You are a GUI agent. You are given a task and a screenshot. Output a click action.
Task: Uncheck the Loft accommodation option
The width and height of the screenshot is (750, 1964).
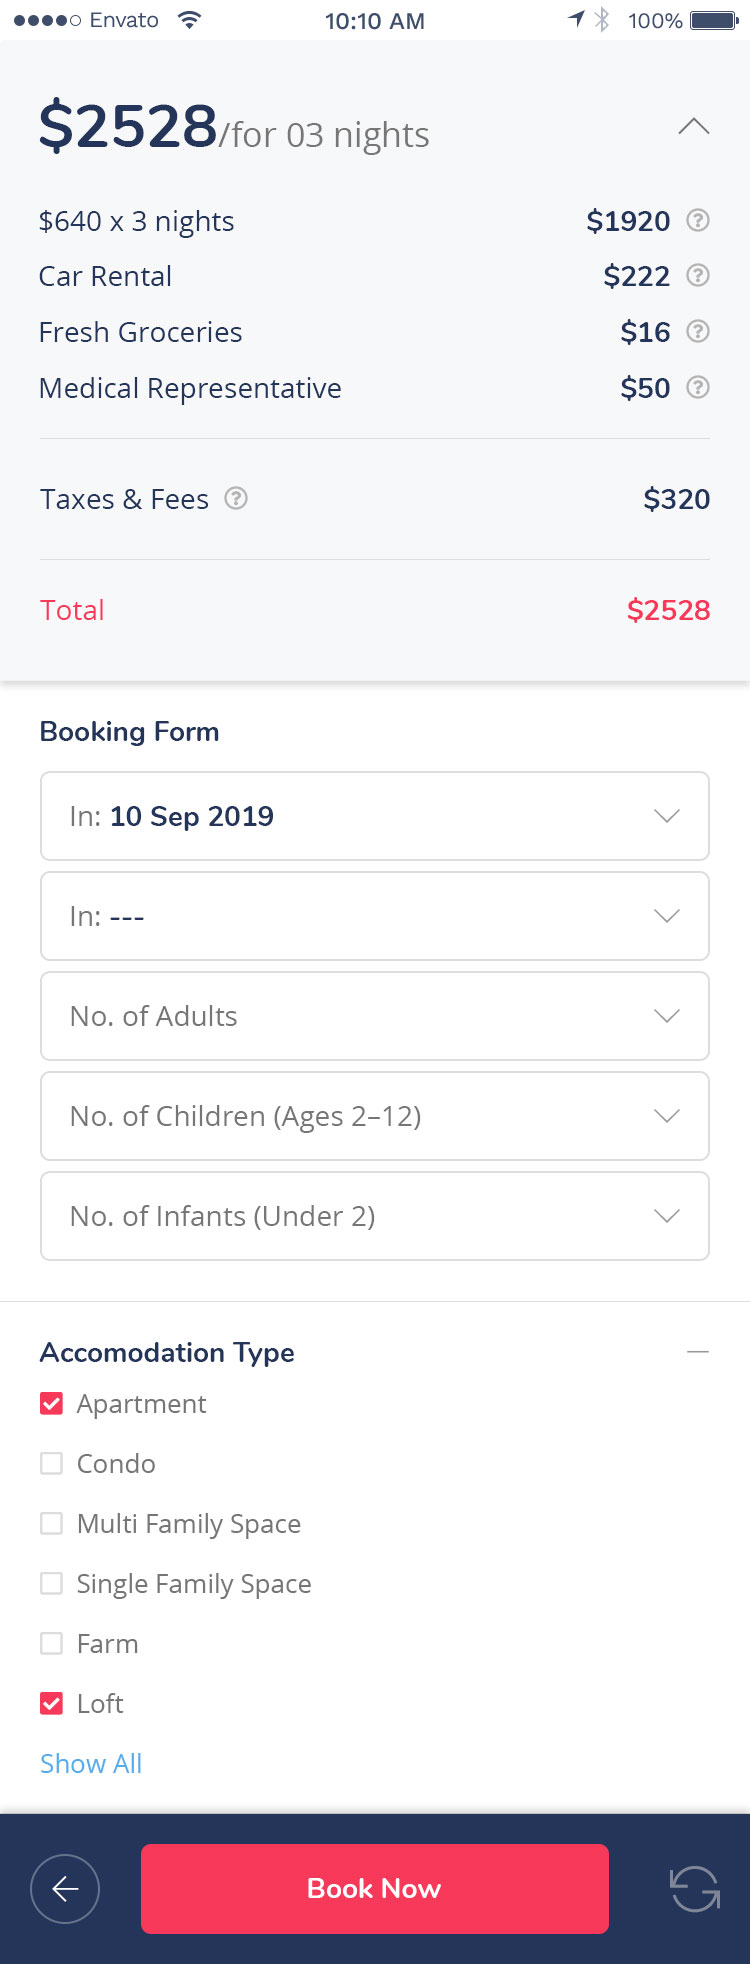point(51,1704)
